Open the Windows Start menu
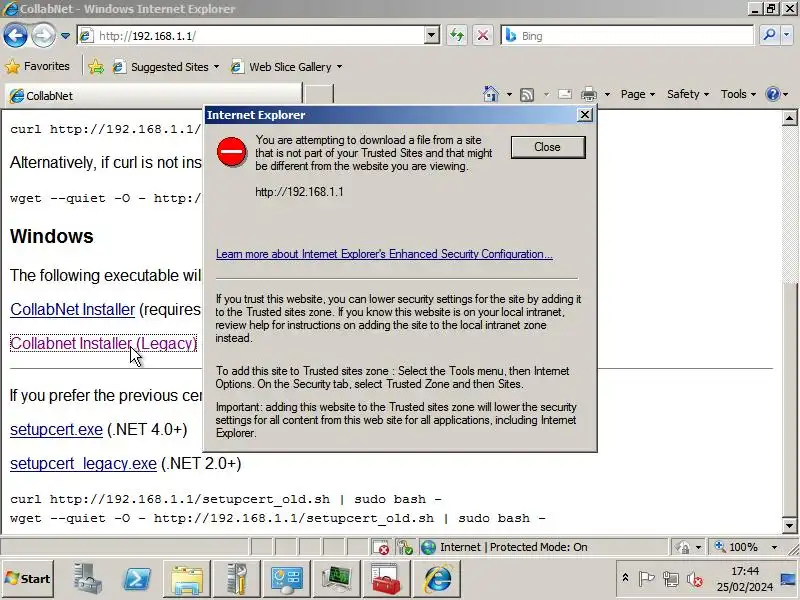The image size is (800, 600). pos(28,579)
